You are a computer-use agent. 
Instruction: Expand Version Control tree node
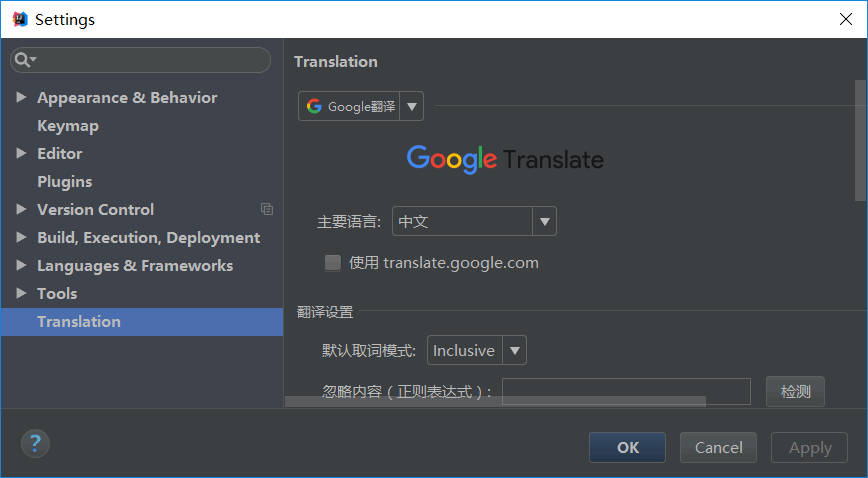(x=21, y=209)
